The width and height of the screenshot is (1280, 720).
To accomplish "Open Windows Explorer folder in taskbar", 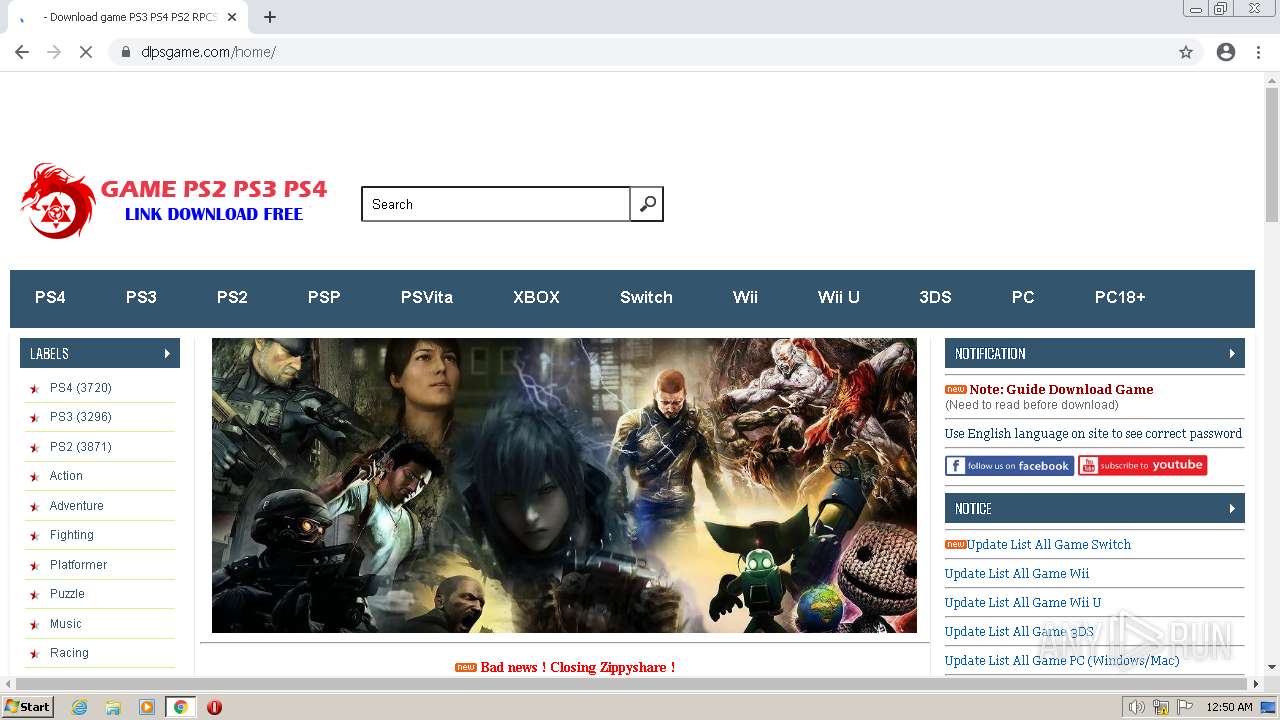I will tap(113, 707).
